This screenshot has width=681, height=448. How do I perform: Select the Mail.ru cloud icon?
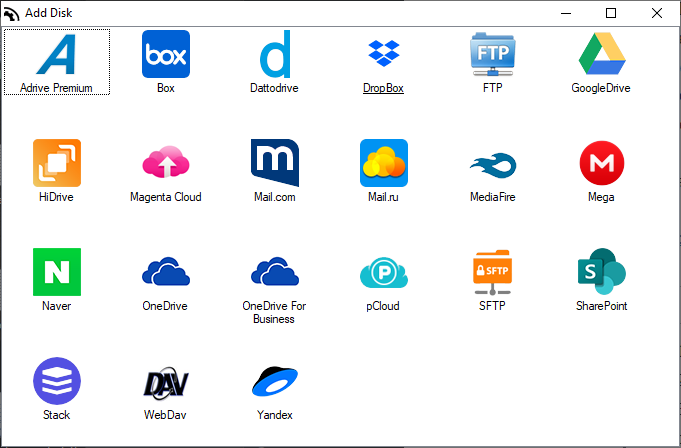pyautogui.click(x=384, y=163)
